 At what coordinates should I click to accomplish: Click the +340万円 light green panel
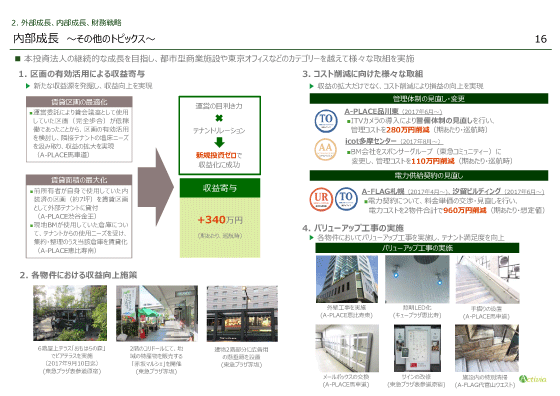pyautogui.click(x=220, y=227)
